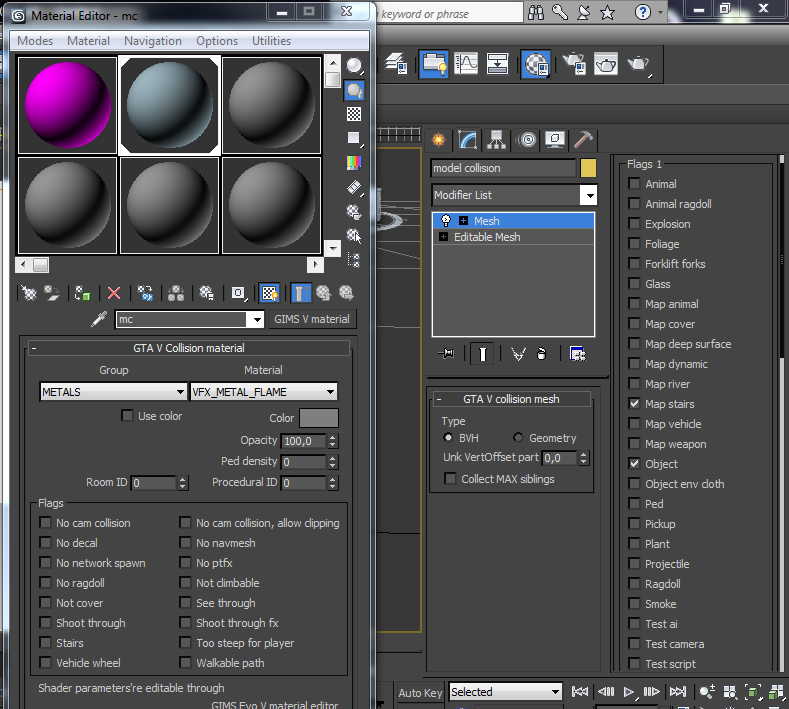Click Select by Material icon
The image size is (789, 709).
coord(354,235)
